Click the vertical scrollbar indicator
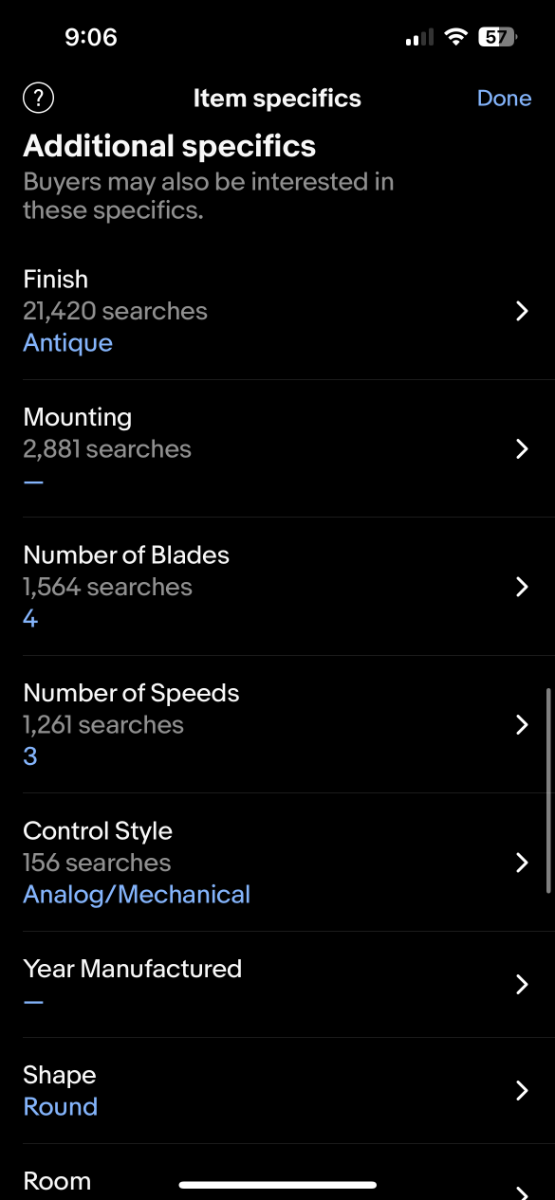 (548, 790)
